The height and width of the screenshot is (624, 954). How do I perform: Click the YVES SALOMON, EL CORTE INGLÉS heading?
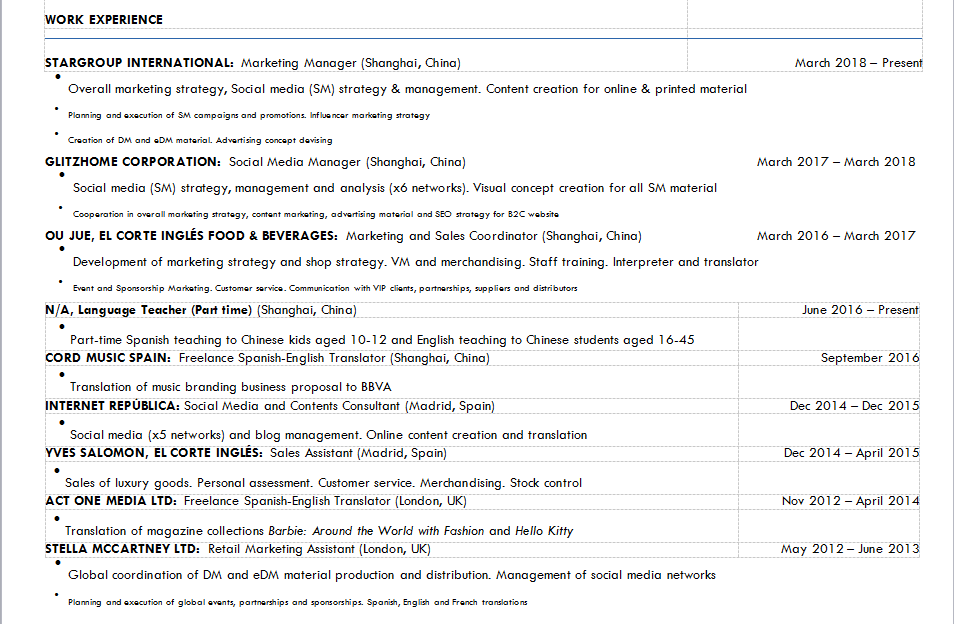154,453
